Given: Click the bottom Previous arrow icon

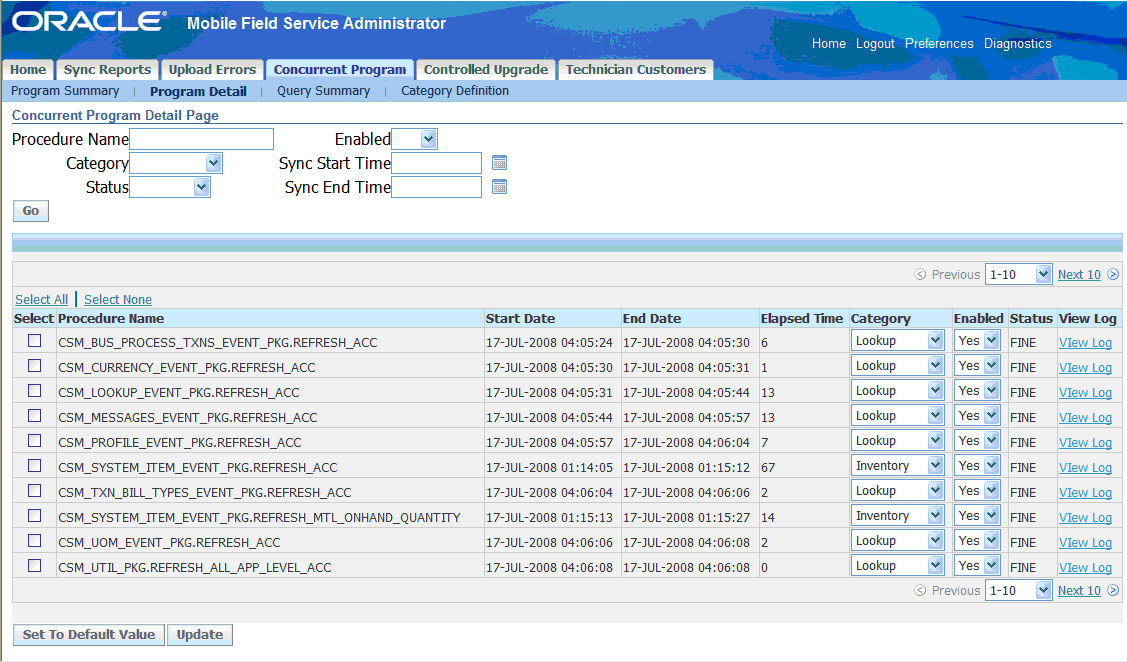Looking at the screenshot, I should 920,590.
